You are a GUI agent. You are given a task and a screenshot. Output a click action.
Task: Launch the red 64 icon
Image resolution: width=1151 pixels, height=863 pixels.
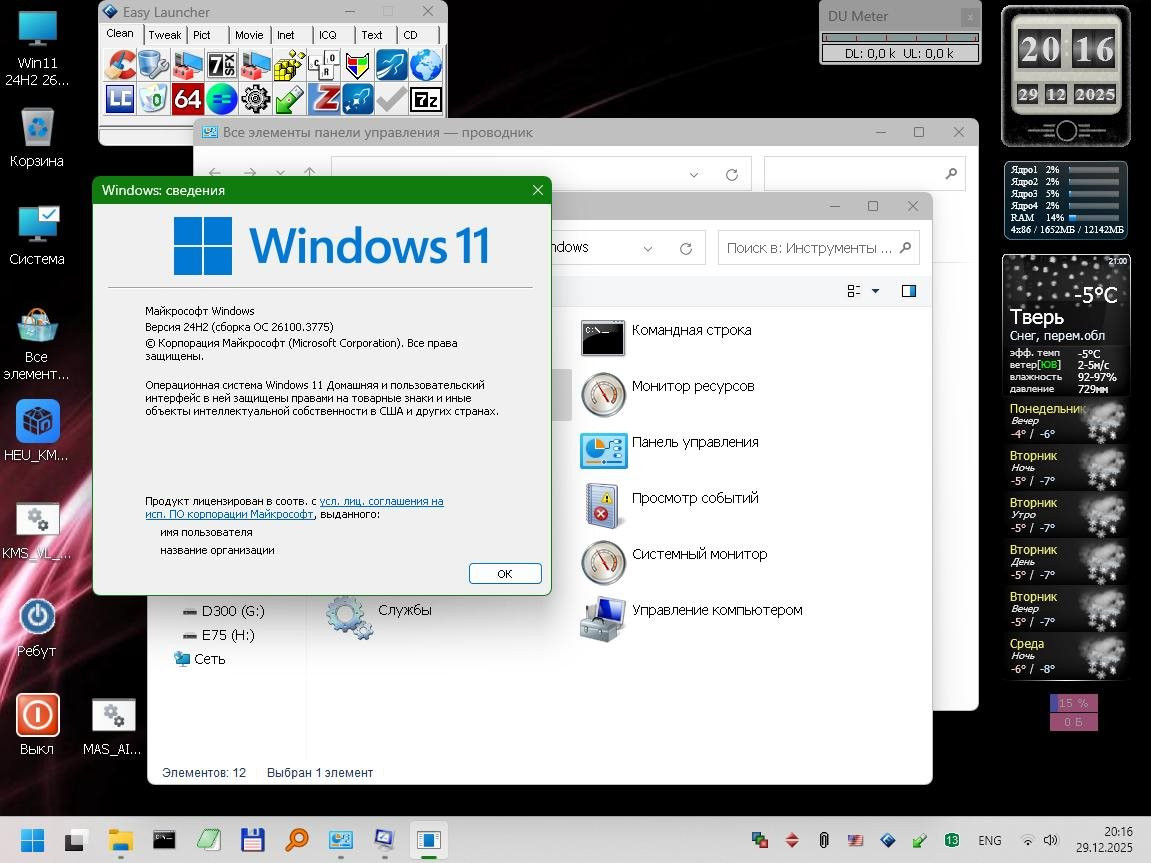click(187, 98)
